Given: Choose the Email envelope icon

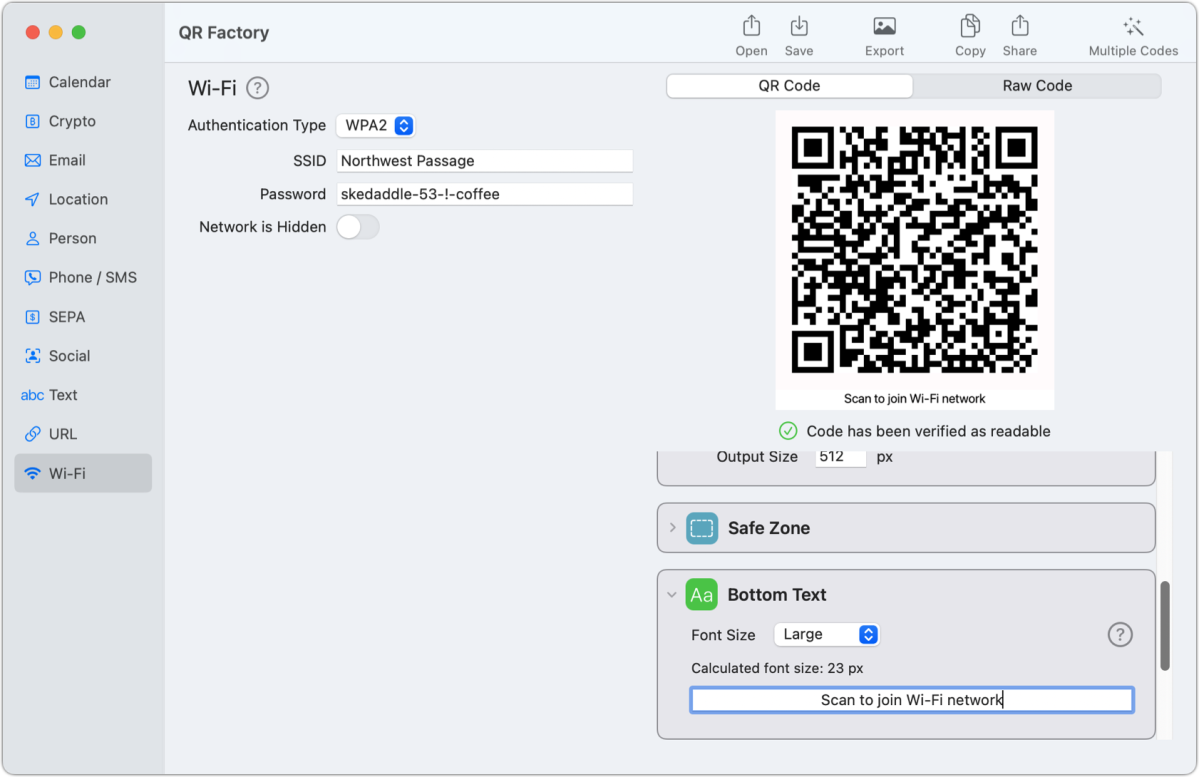Looking at the screenshot, I should tap(32, 160).
